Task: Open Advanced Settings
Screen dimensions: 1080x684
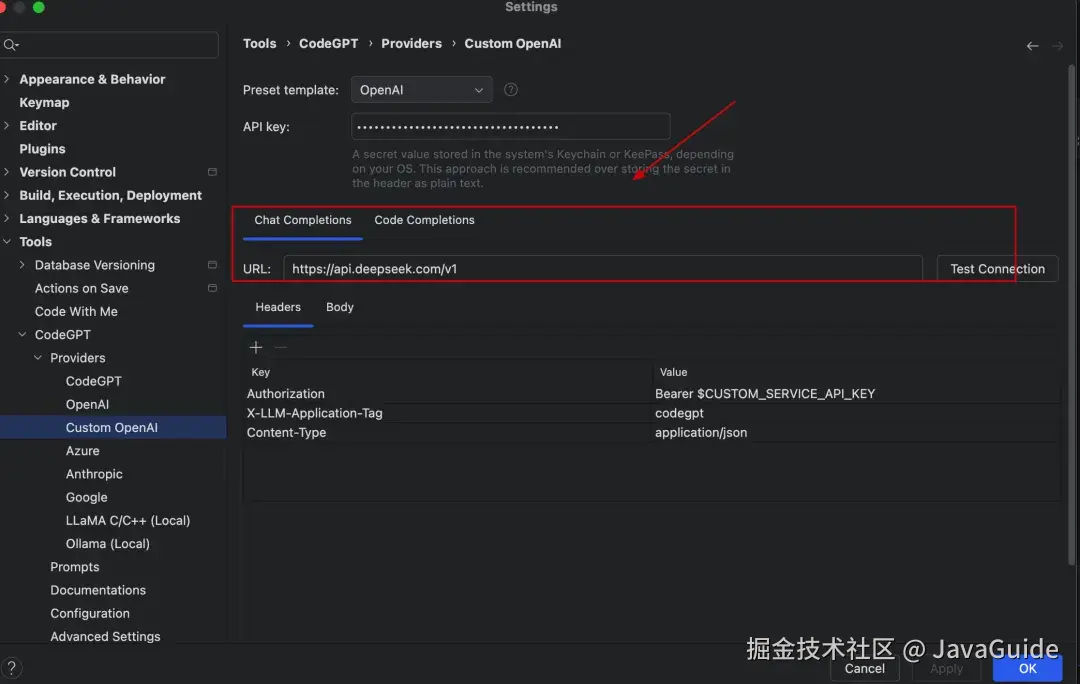Action: tap(105, 636)
